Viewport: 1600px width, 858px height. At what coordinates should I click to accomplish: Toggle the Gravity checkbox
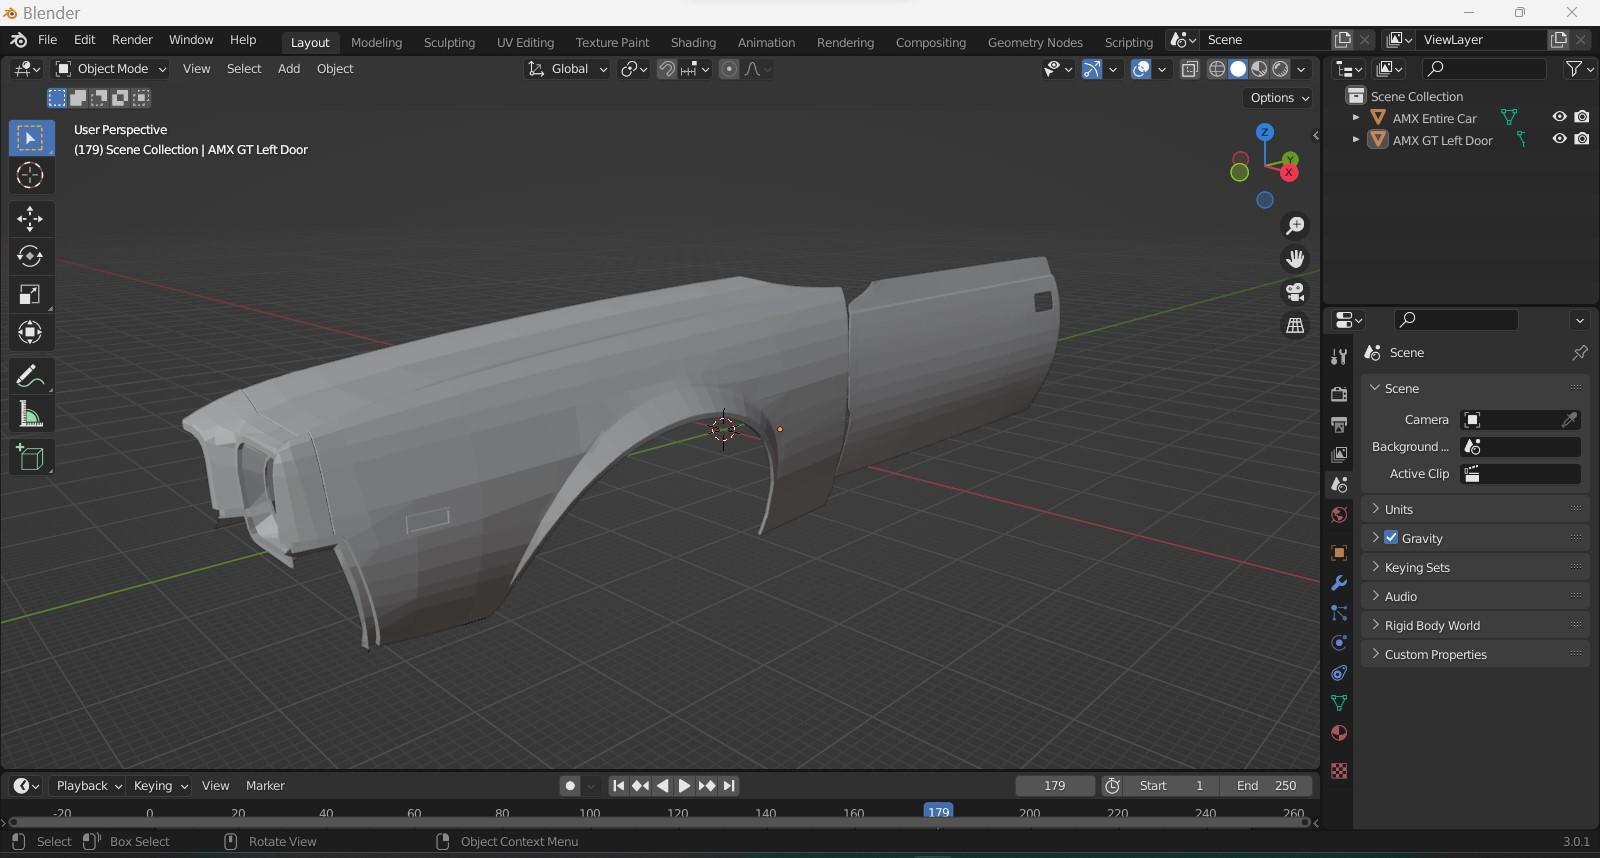[x=1391, y=537]
